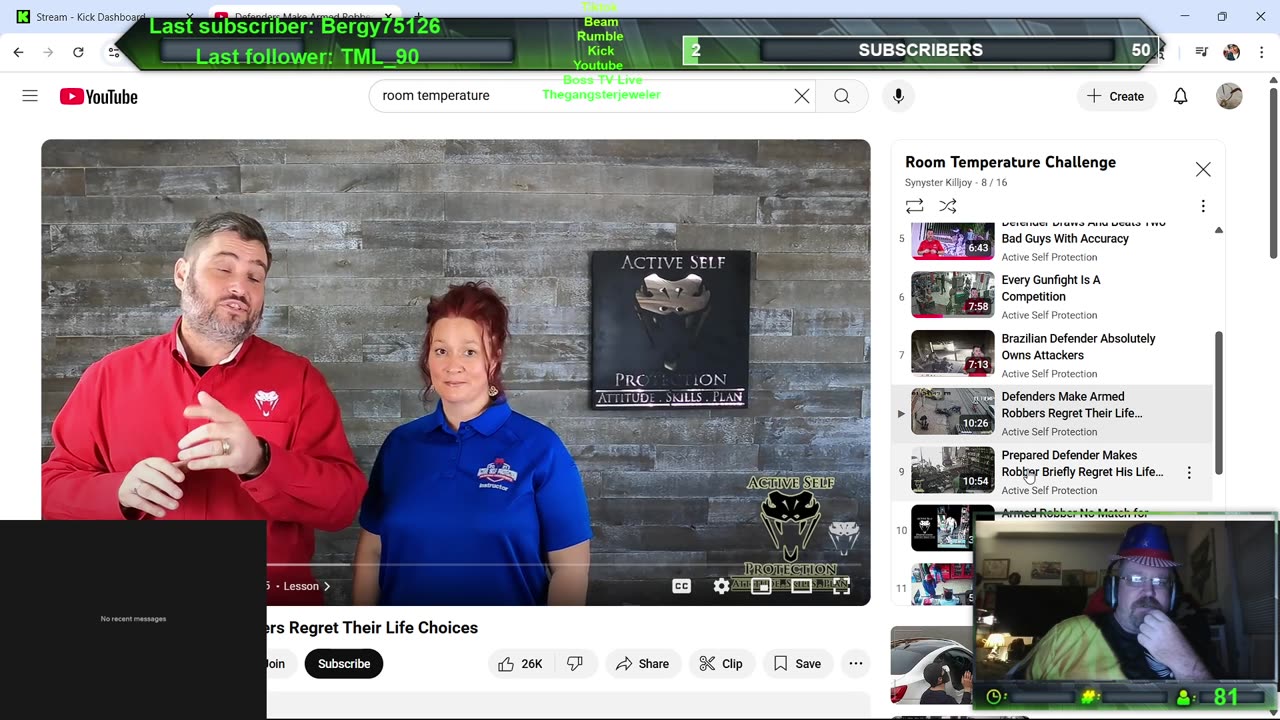Start voice search with microphone icon

pos(898,96)
